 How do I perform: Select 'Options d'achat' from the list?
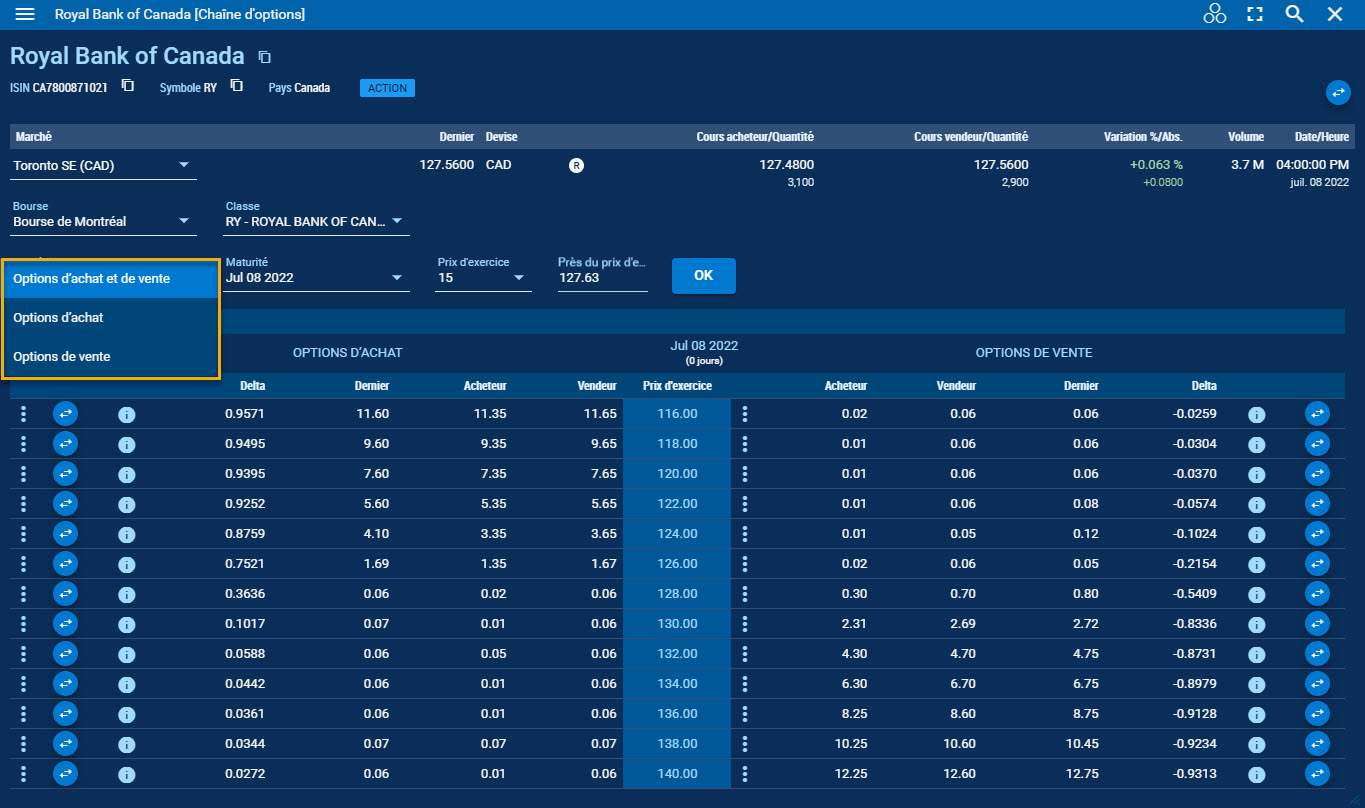coord(58,317)
